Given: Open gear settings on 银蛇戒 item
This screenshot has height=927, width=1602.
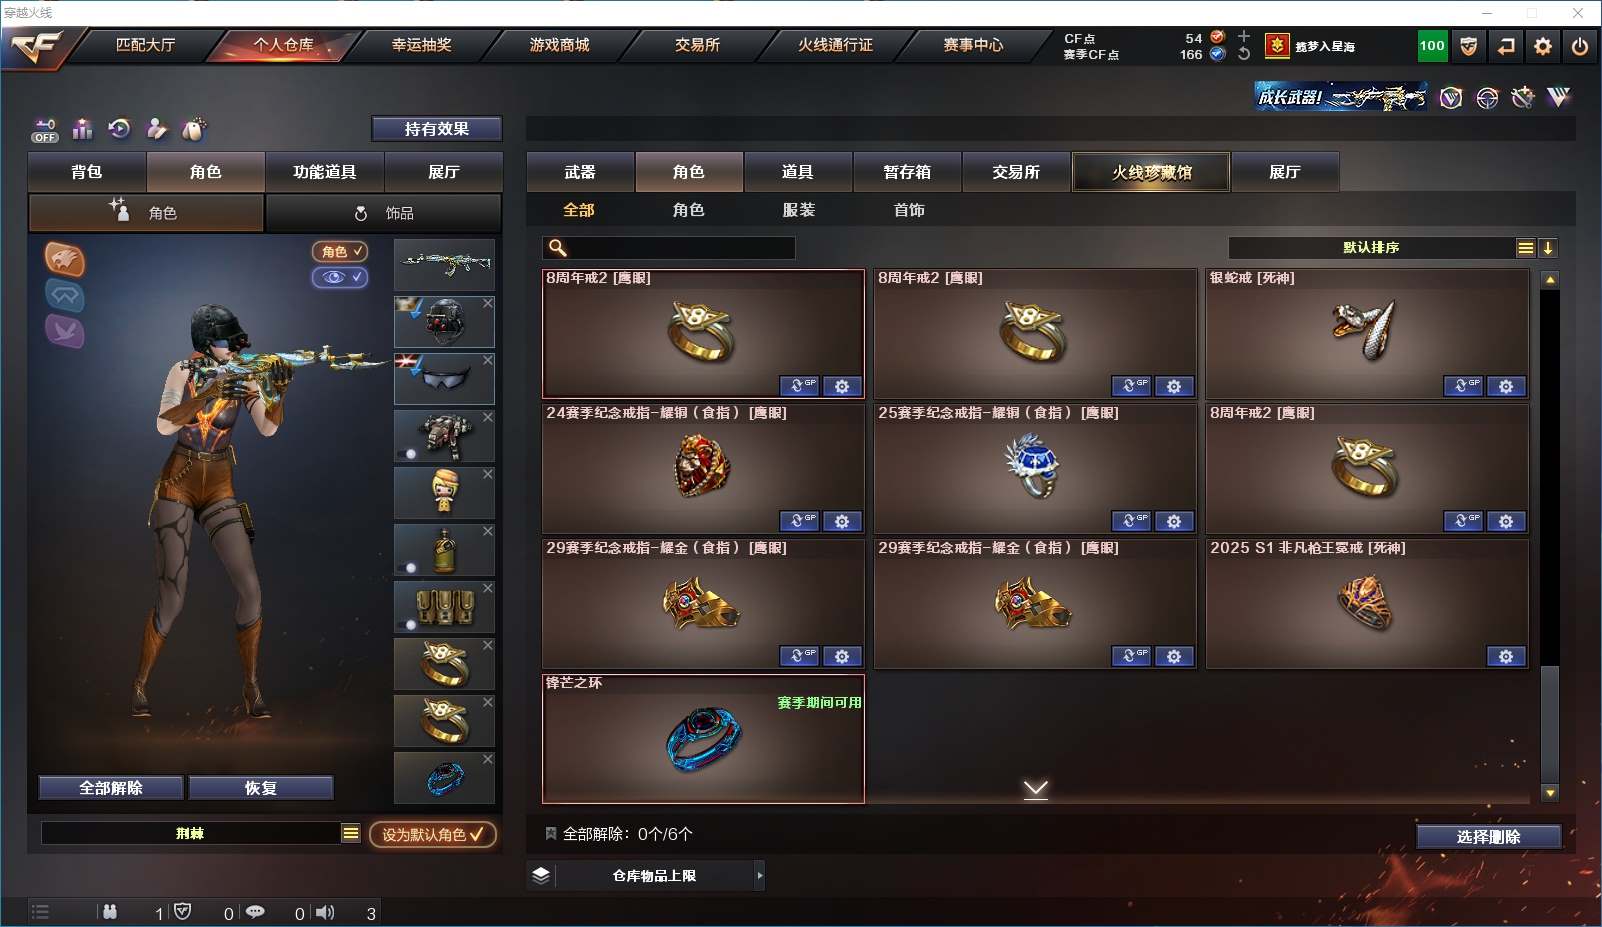Looking at the screenshot, I should (1506, 386).
